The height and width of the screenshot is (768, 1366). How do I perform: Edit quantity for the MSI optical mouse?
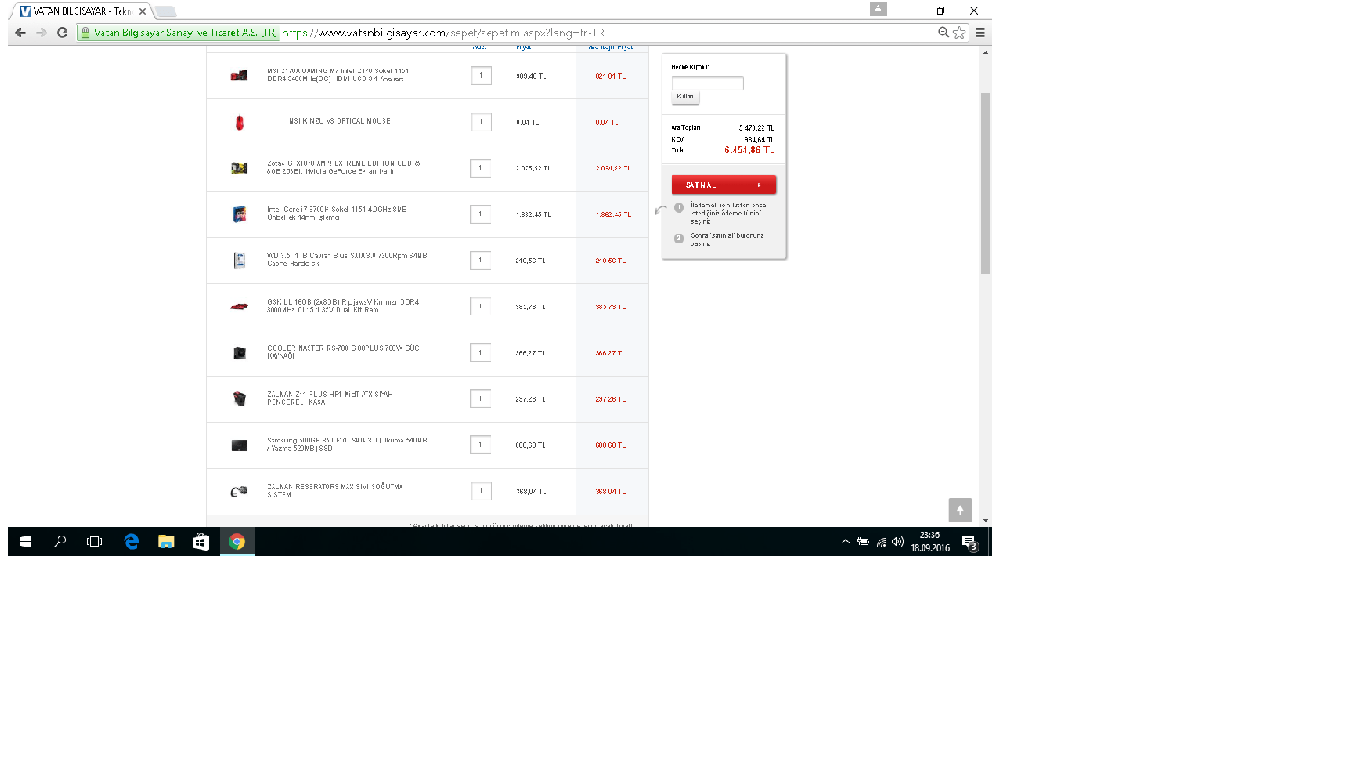(481, 122)
